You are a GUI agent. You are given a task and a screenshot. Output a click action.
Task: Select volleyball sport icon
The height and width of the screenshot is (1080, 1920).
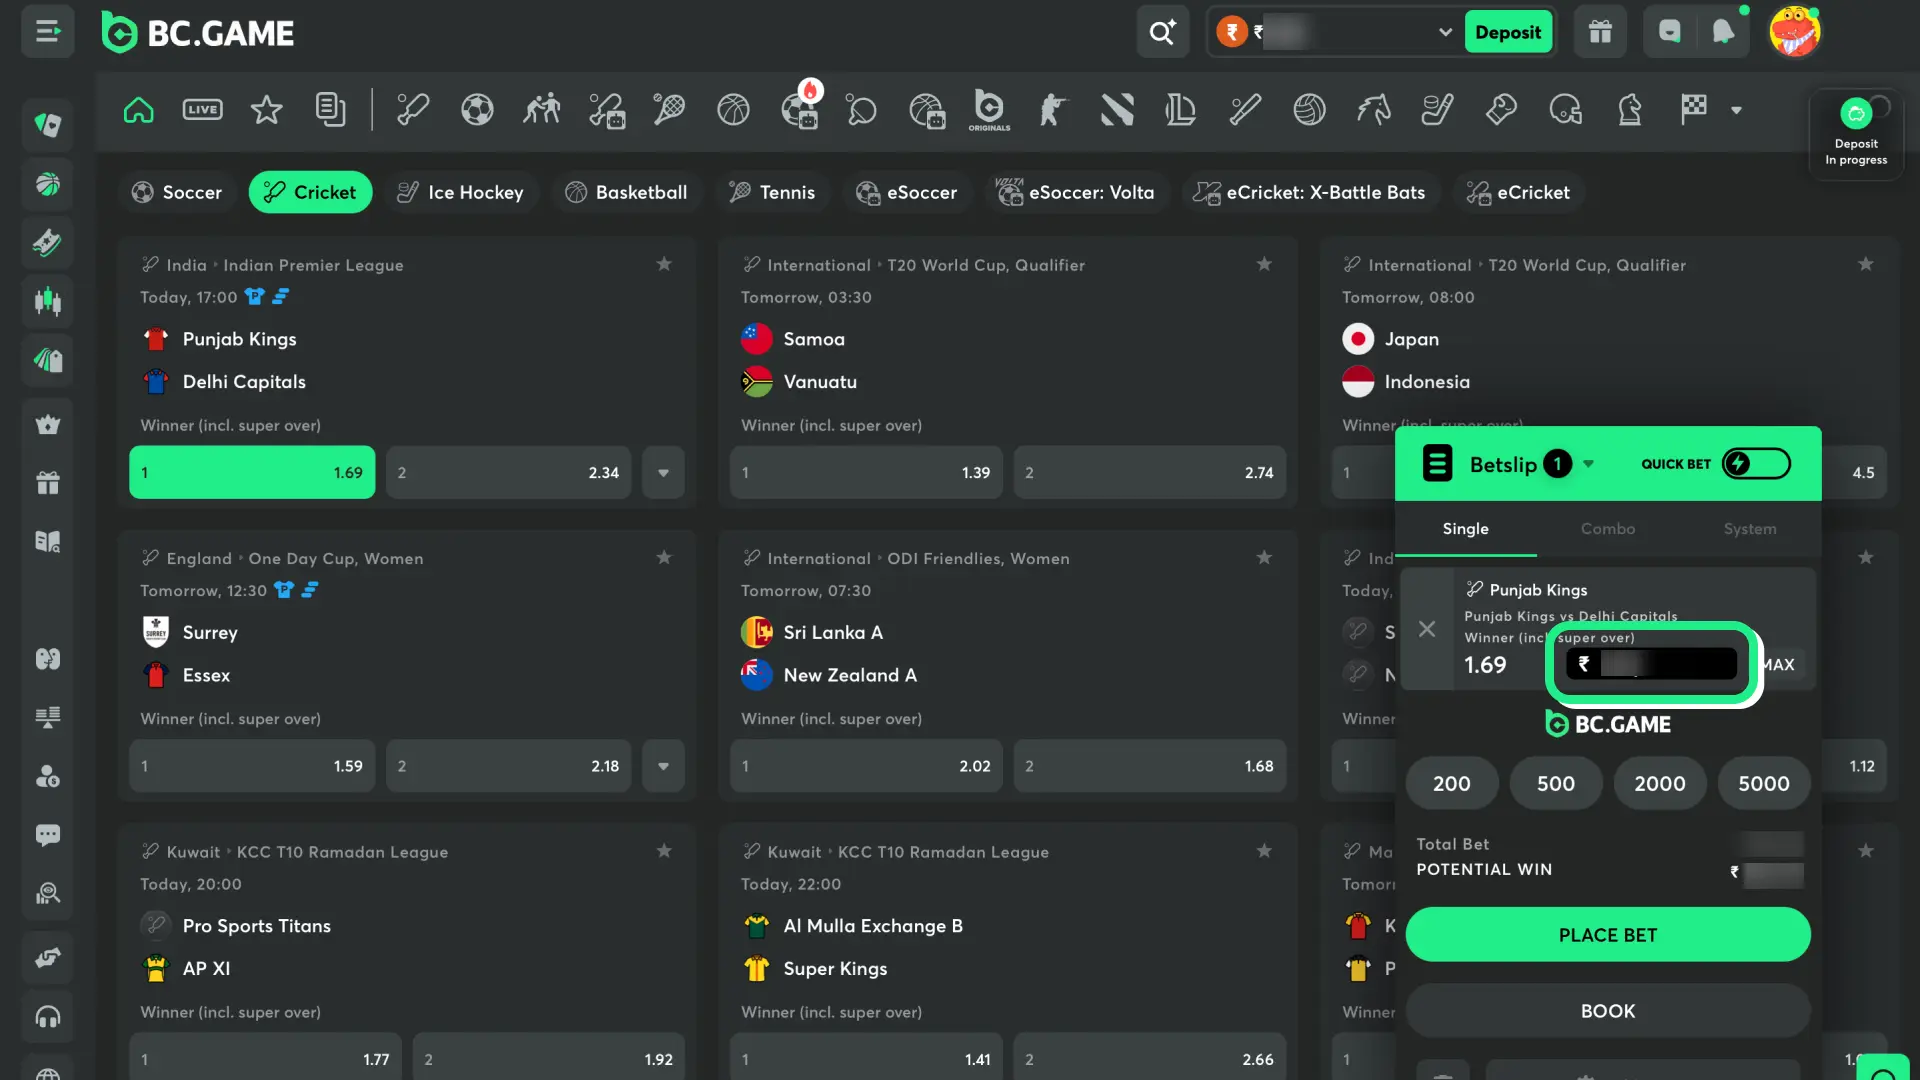[1309, 109]
